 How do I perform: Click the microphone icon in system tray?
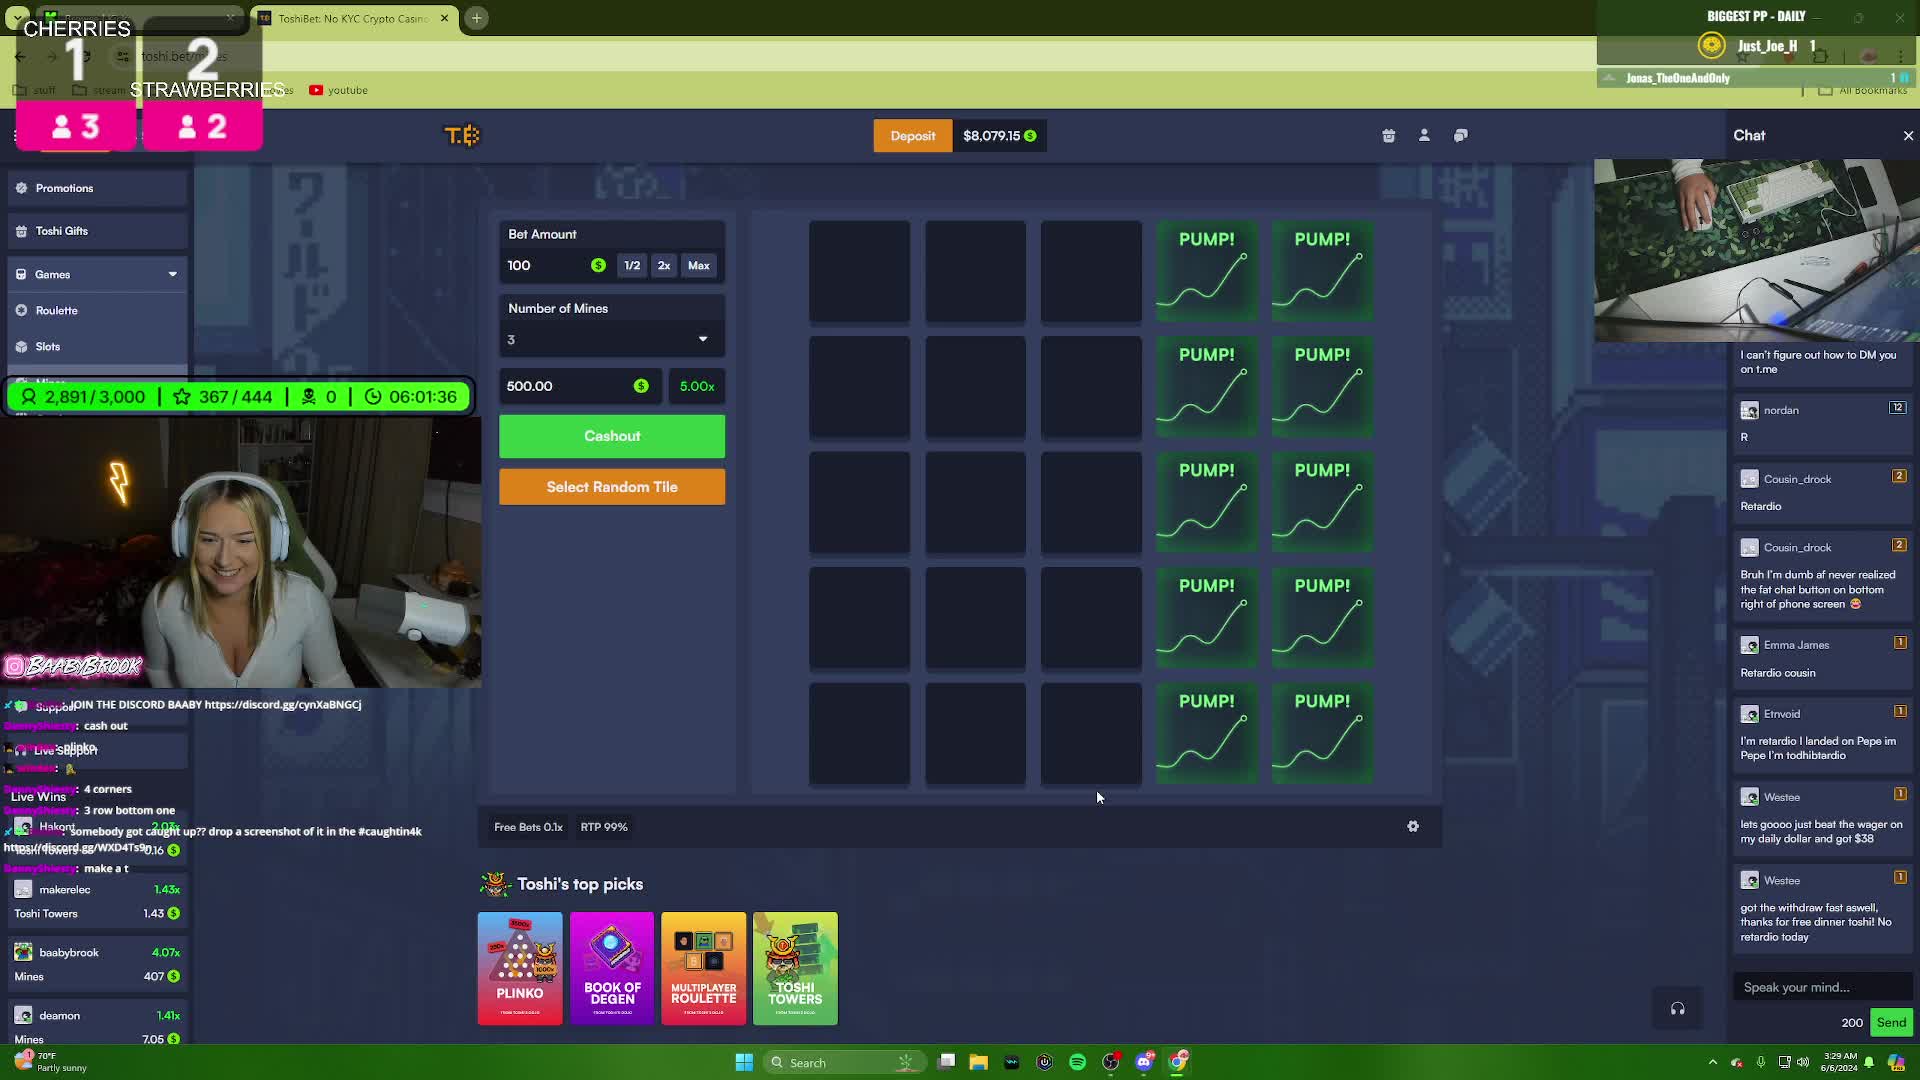coord(1760,1062)
